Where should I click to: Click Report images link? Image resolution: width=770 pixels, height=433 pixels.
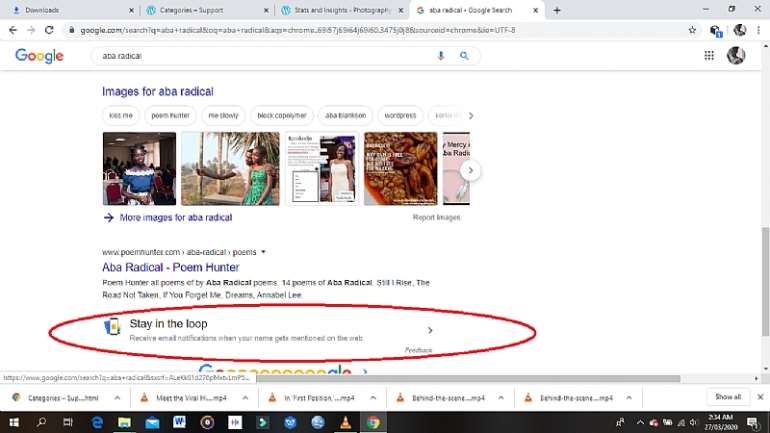[437, 217]
